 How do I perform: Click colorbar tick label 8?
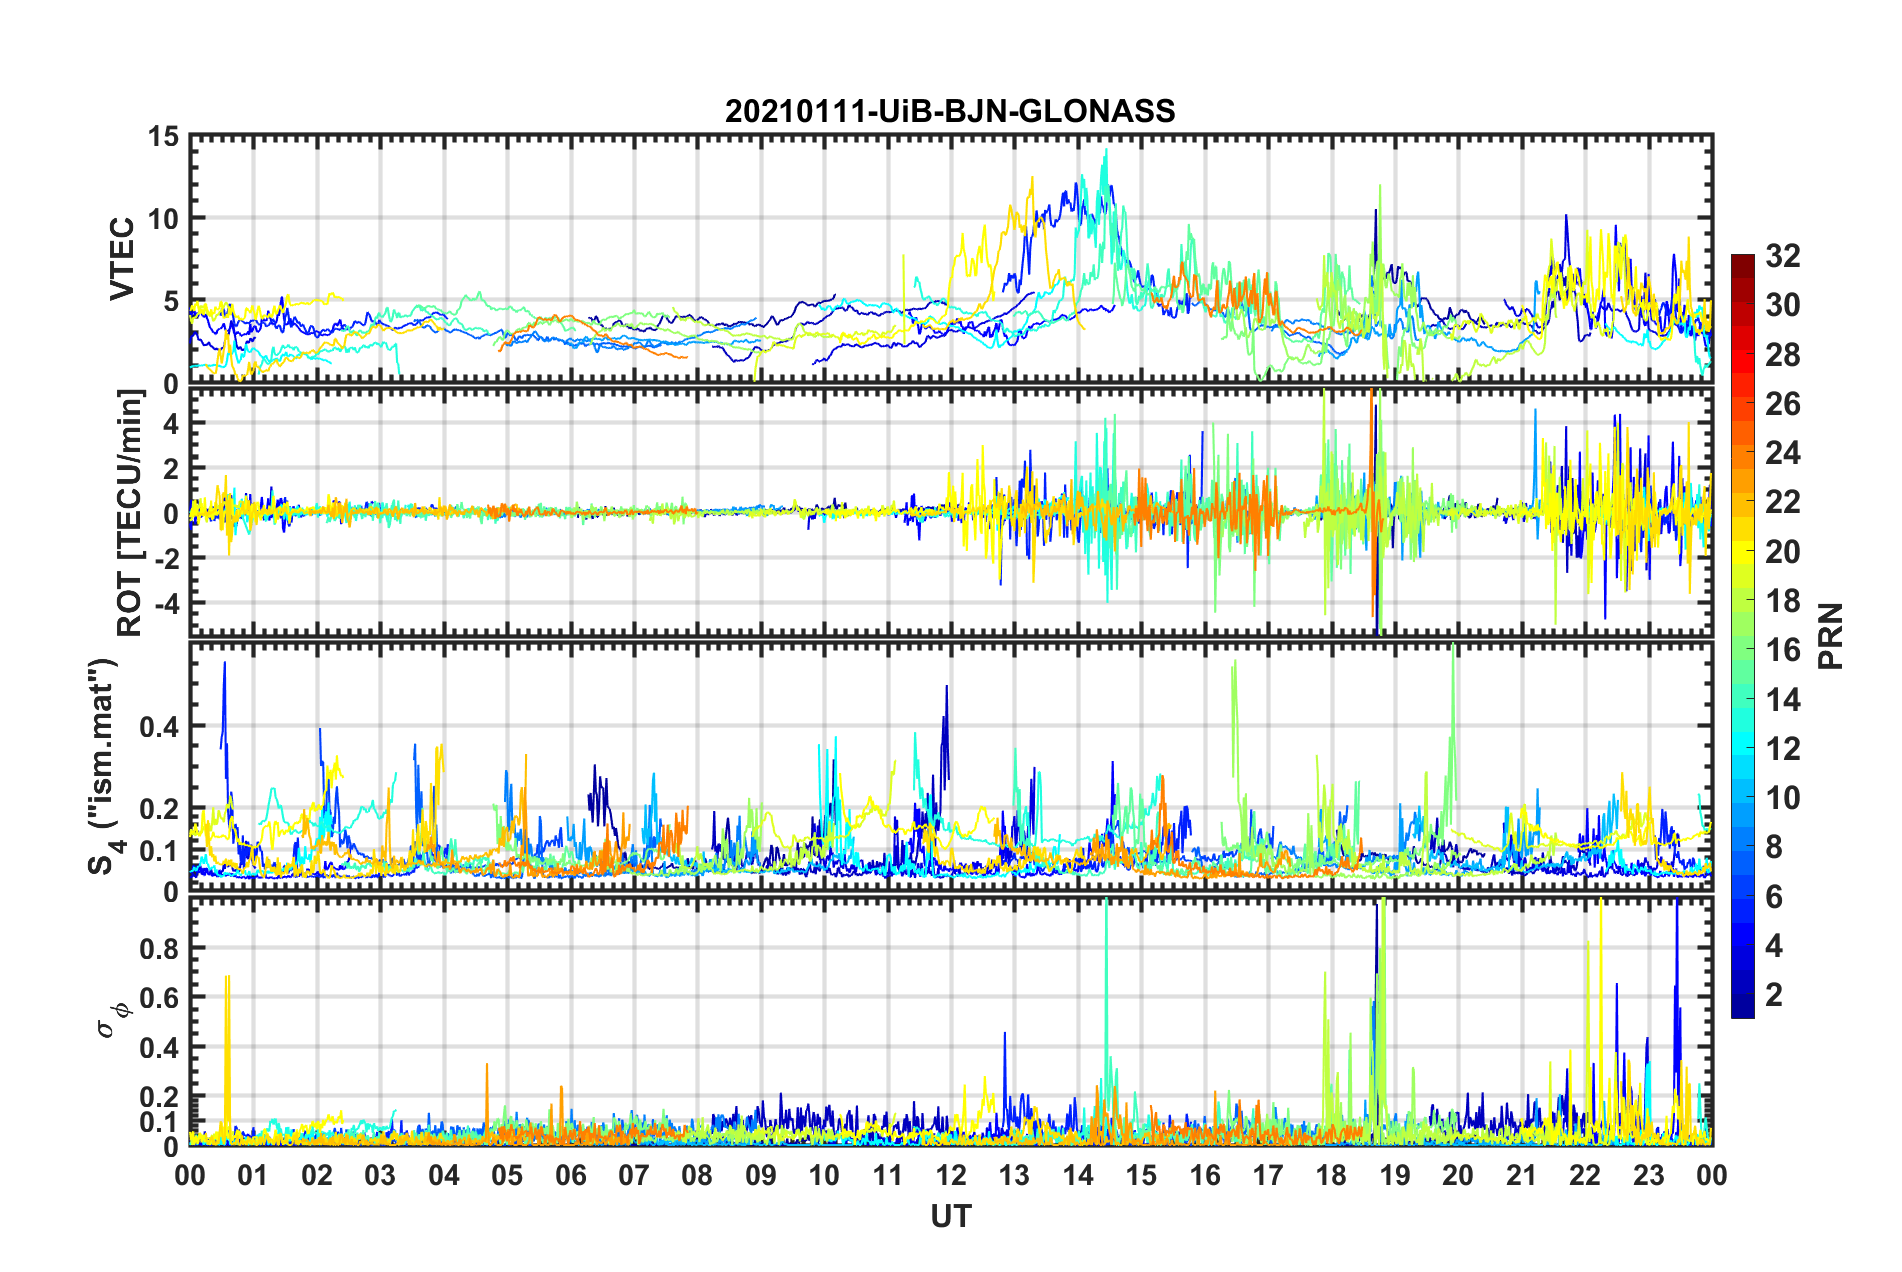pos(1774,847)
